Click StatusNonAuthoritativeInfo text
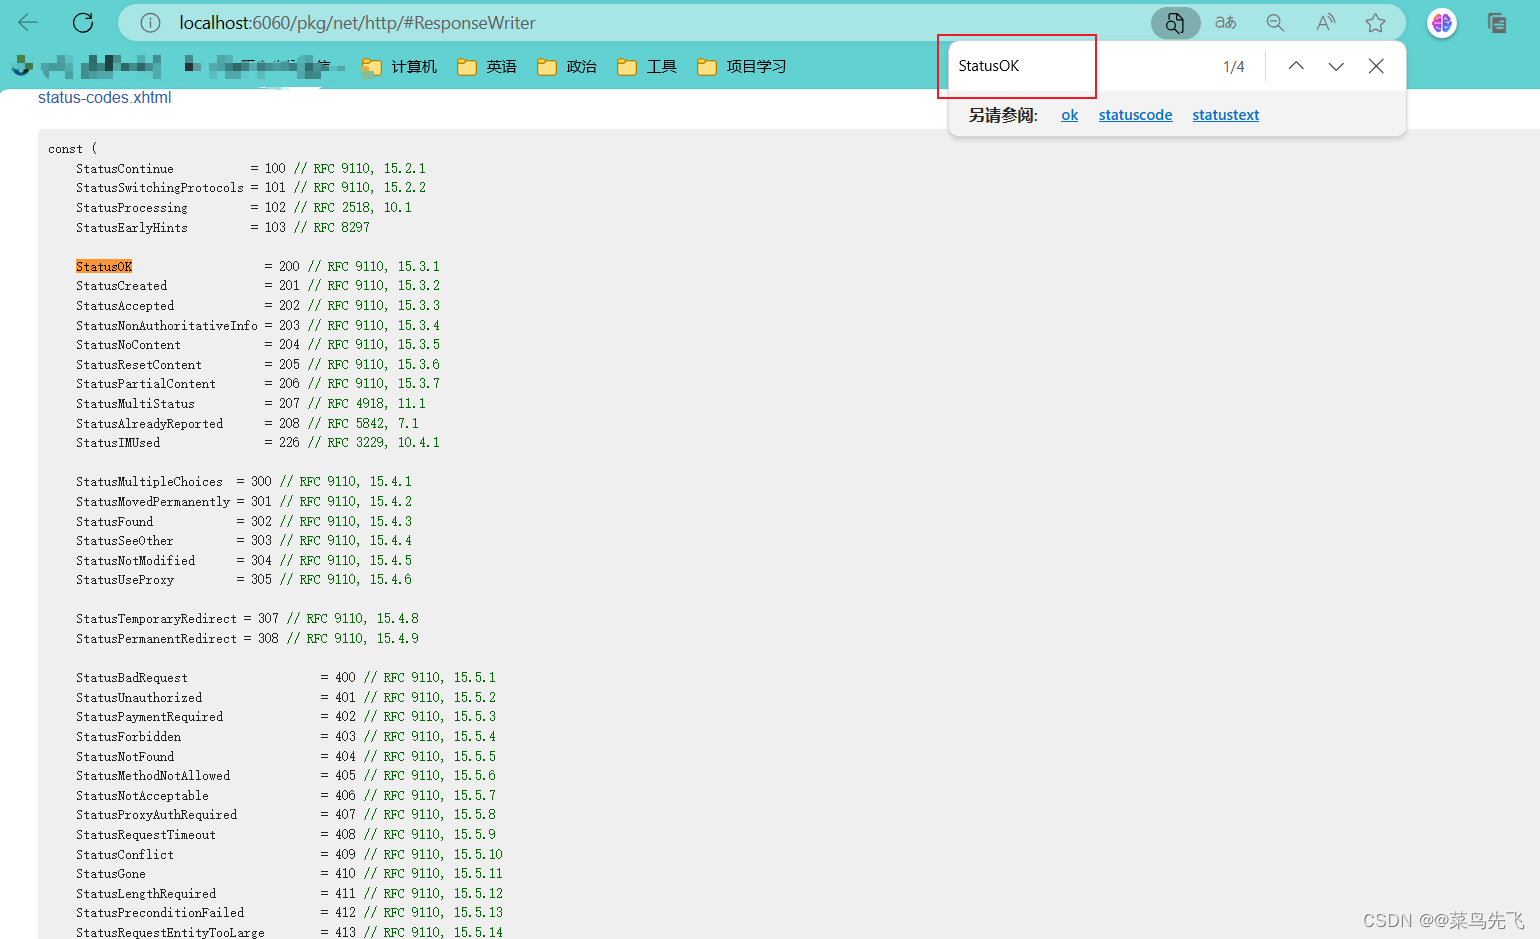Image resolution: width=1540 pixels, height=939 pixels. pos(167,325)
